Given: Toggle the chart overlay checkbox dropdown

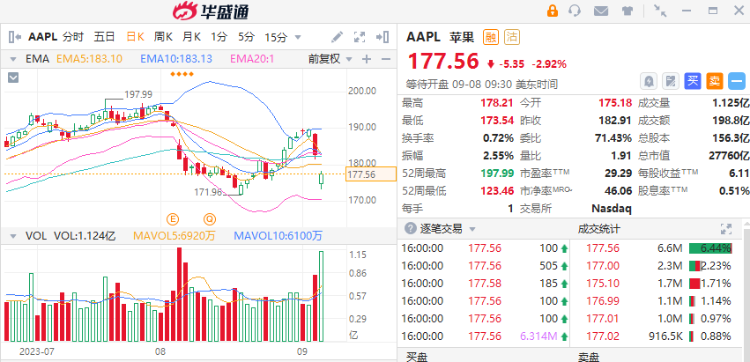Looking at the screenshot, I should coord(13,77).
